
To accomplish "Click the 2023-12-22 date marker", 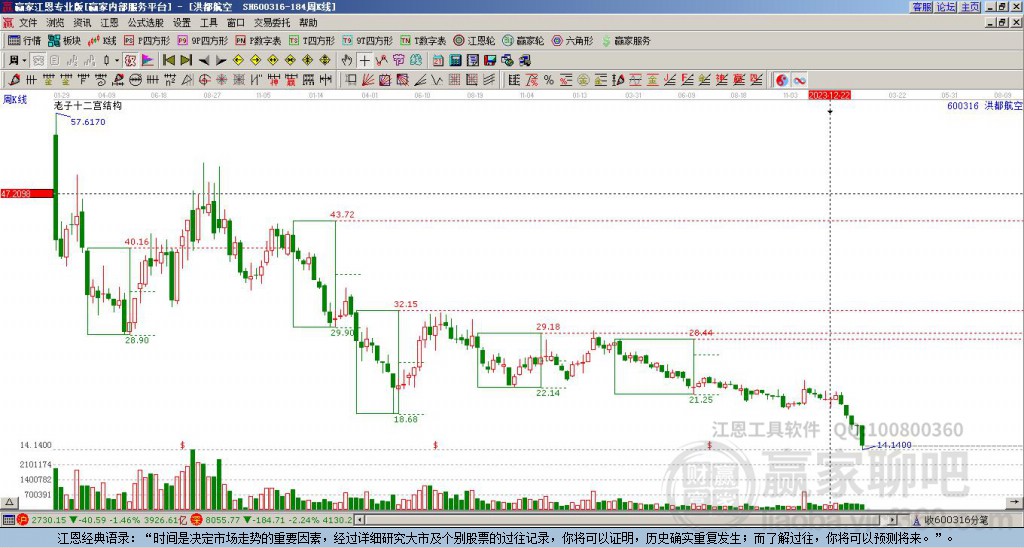I will point(829,95).
